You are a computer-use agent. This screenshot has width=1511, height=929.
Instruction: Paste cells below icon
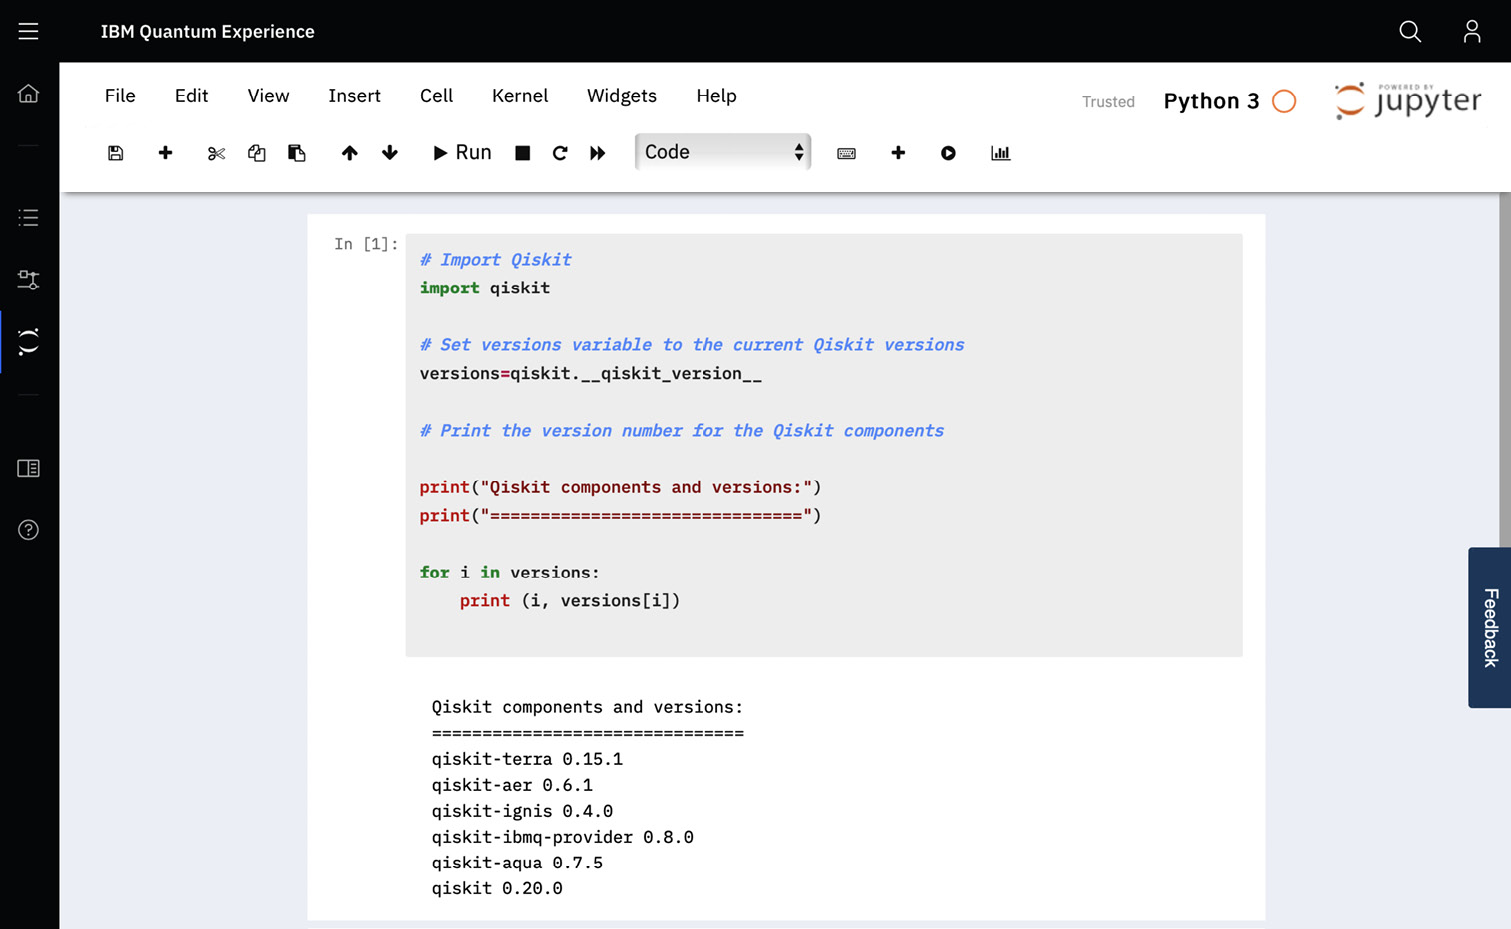point(297,153)
